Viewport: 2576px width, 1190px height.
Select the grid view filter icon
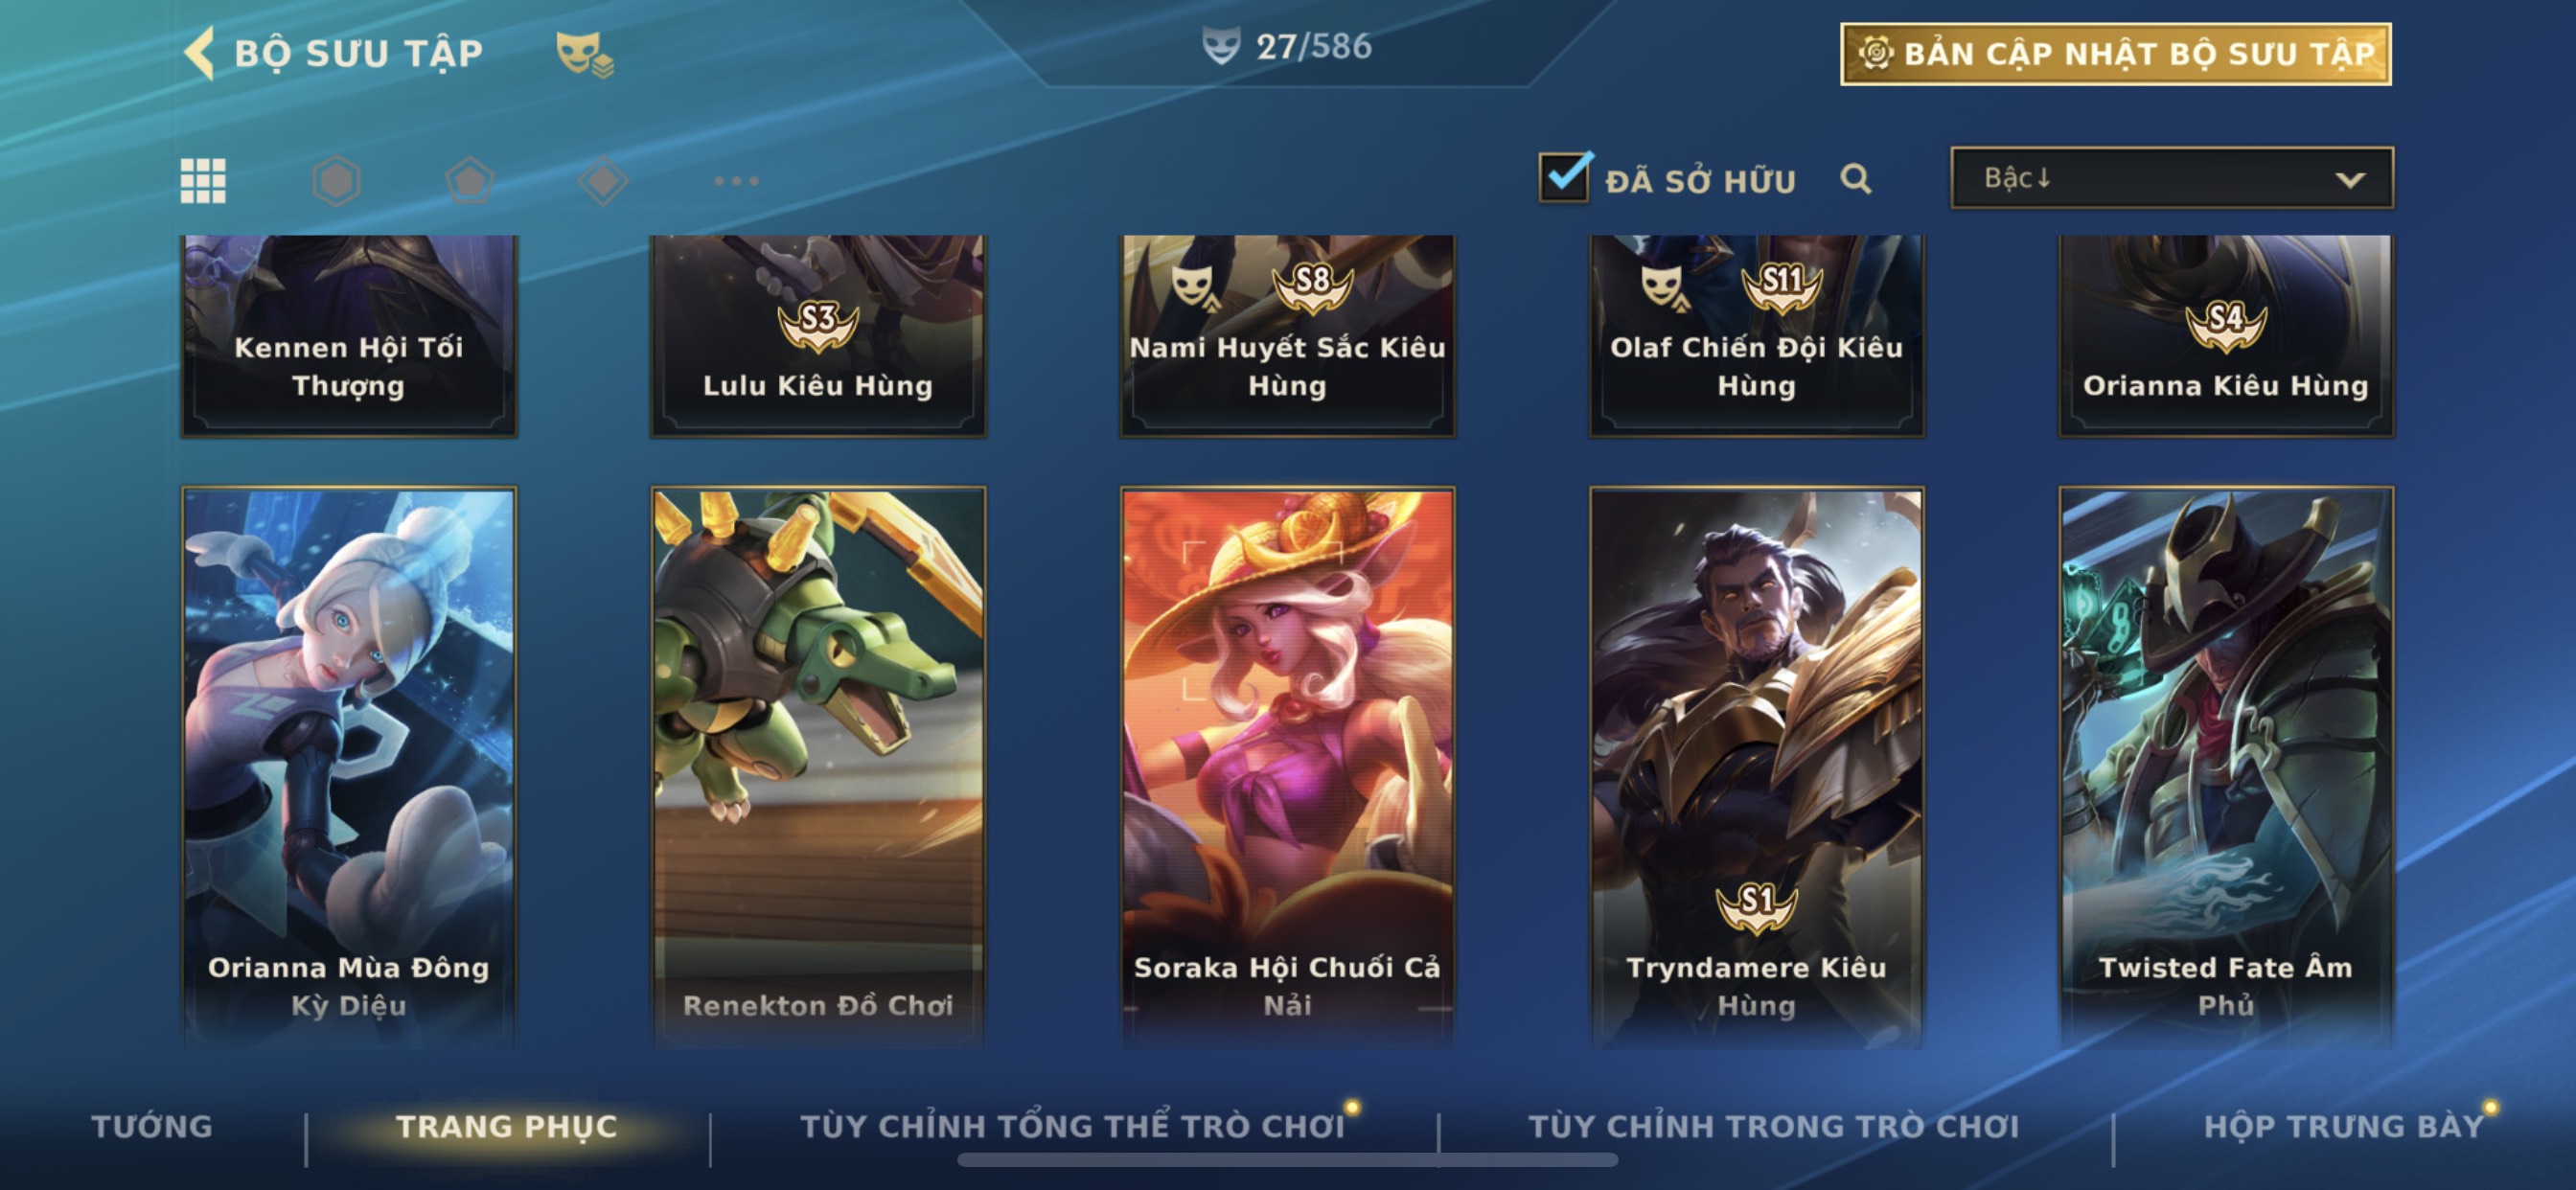click(203, 181)
